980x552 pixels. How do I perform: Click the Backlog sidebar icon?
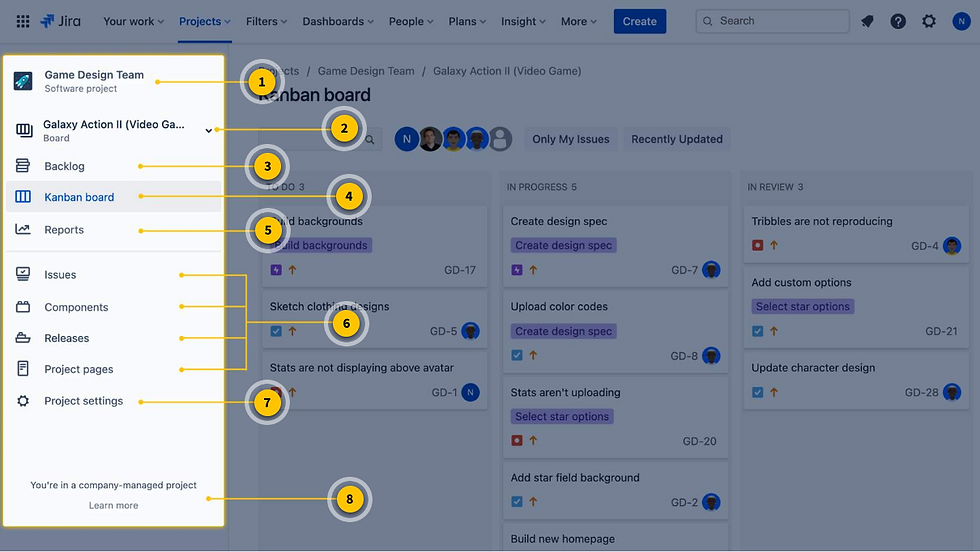point(22,166)
